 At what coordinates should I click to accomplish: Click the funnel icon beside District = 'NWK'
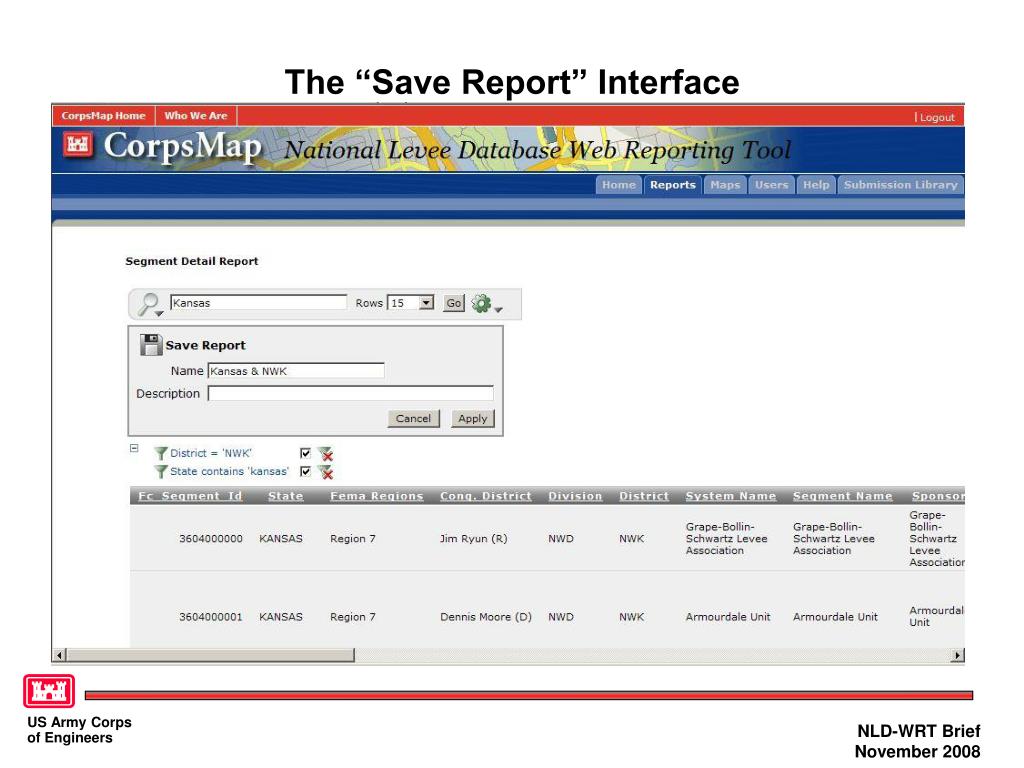pyautogui.click(x=161, y=453)
